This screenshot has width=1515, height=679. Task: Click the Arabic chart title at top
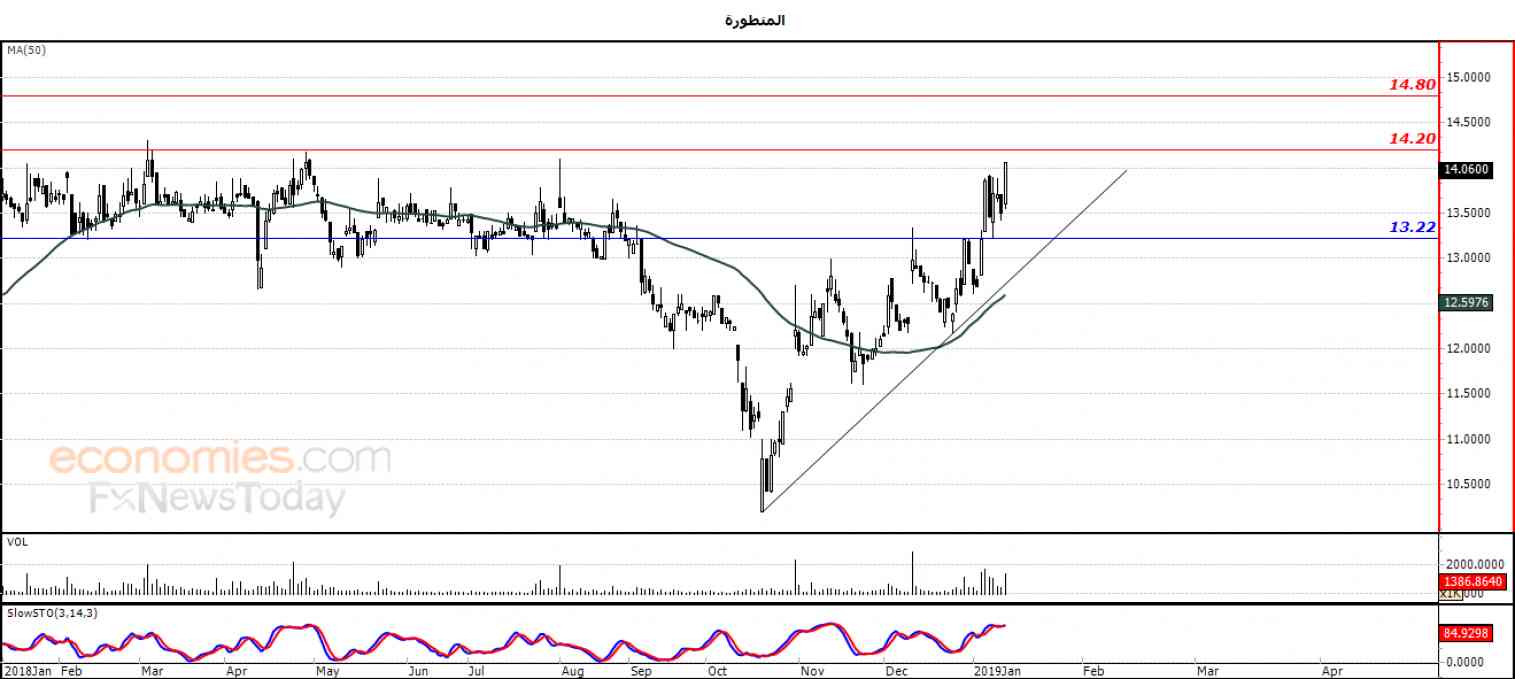pyautogui.click(x=755, y=20)
